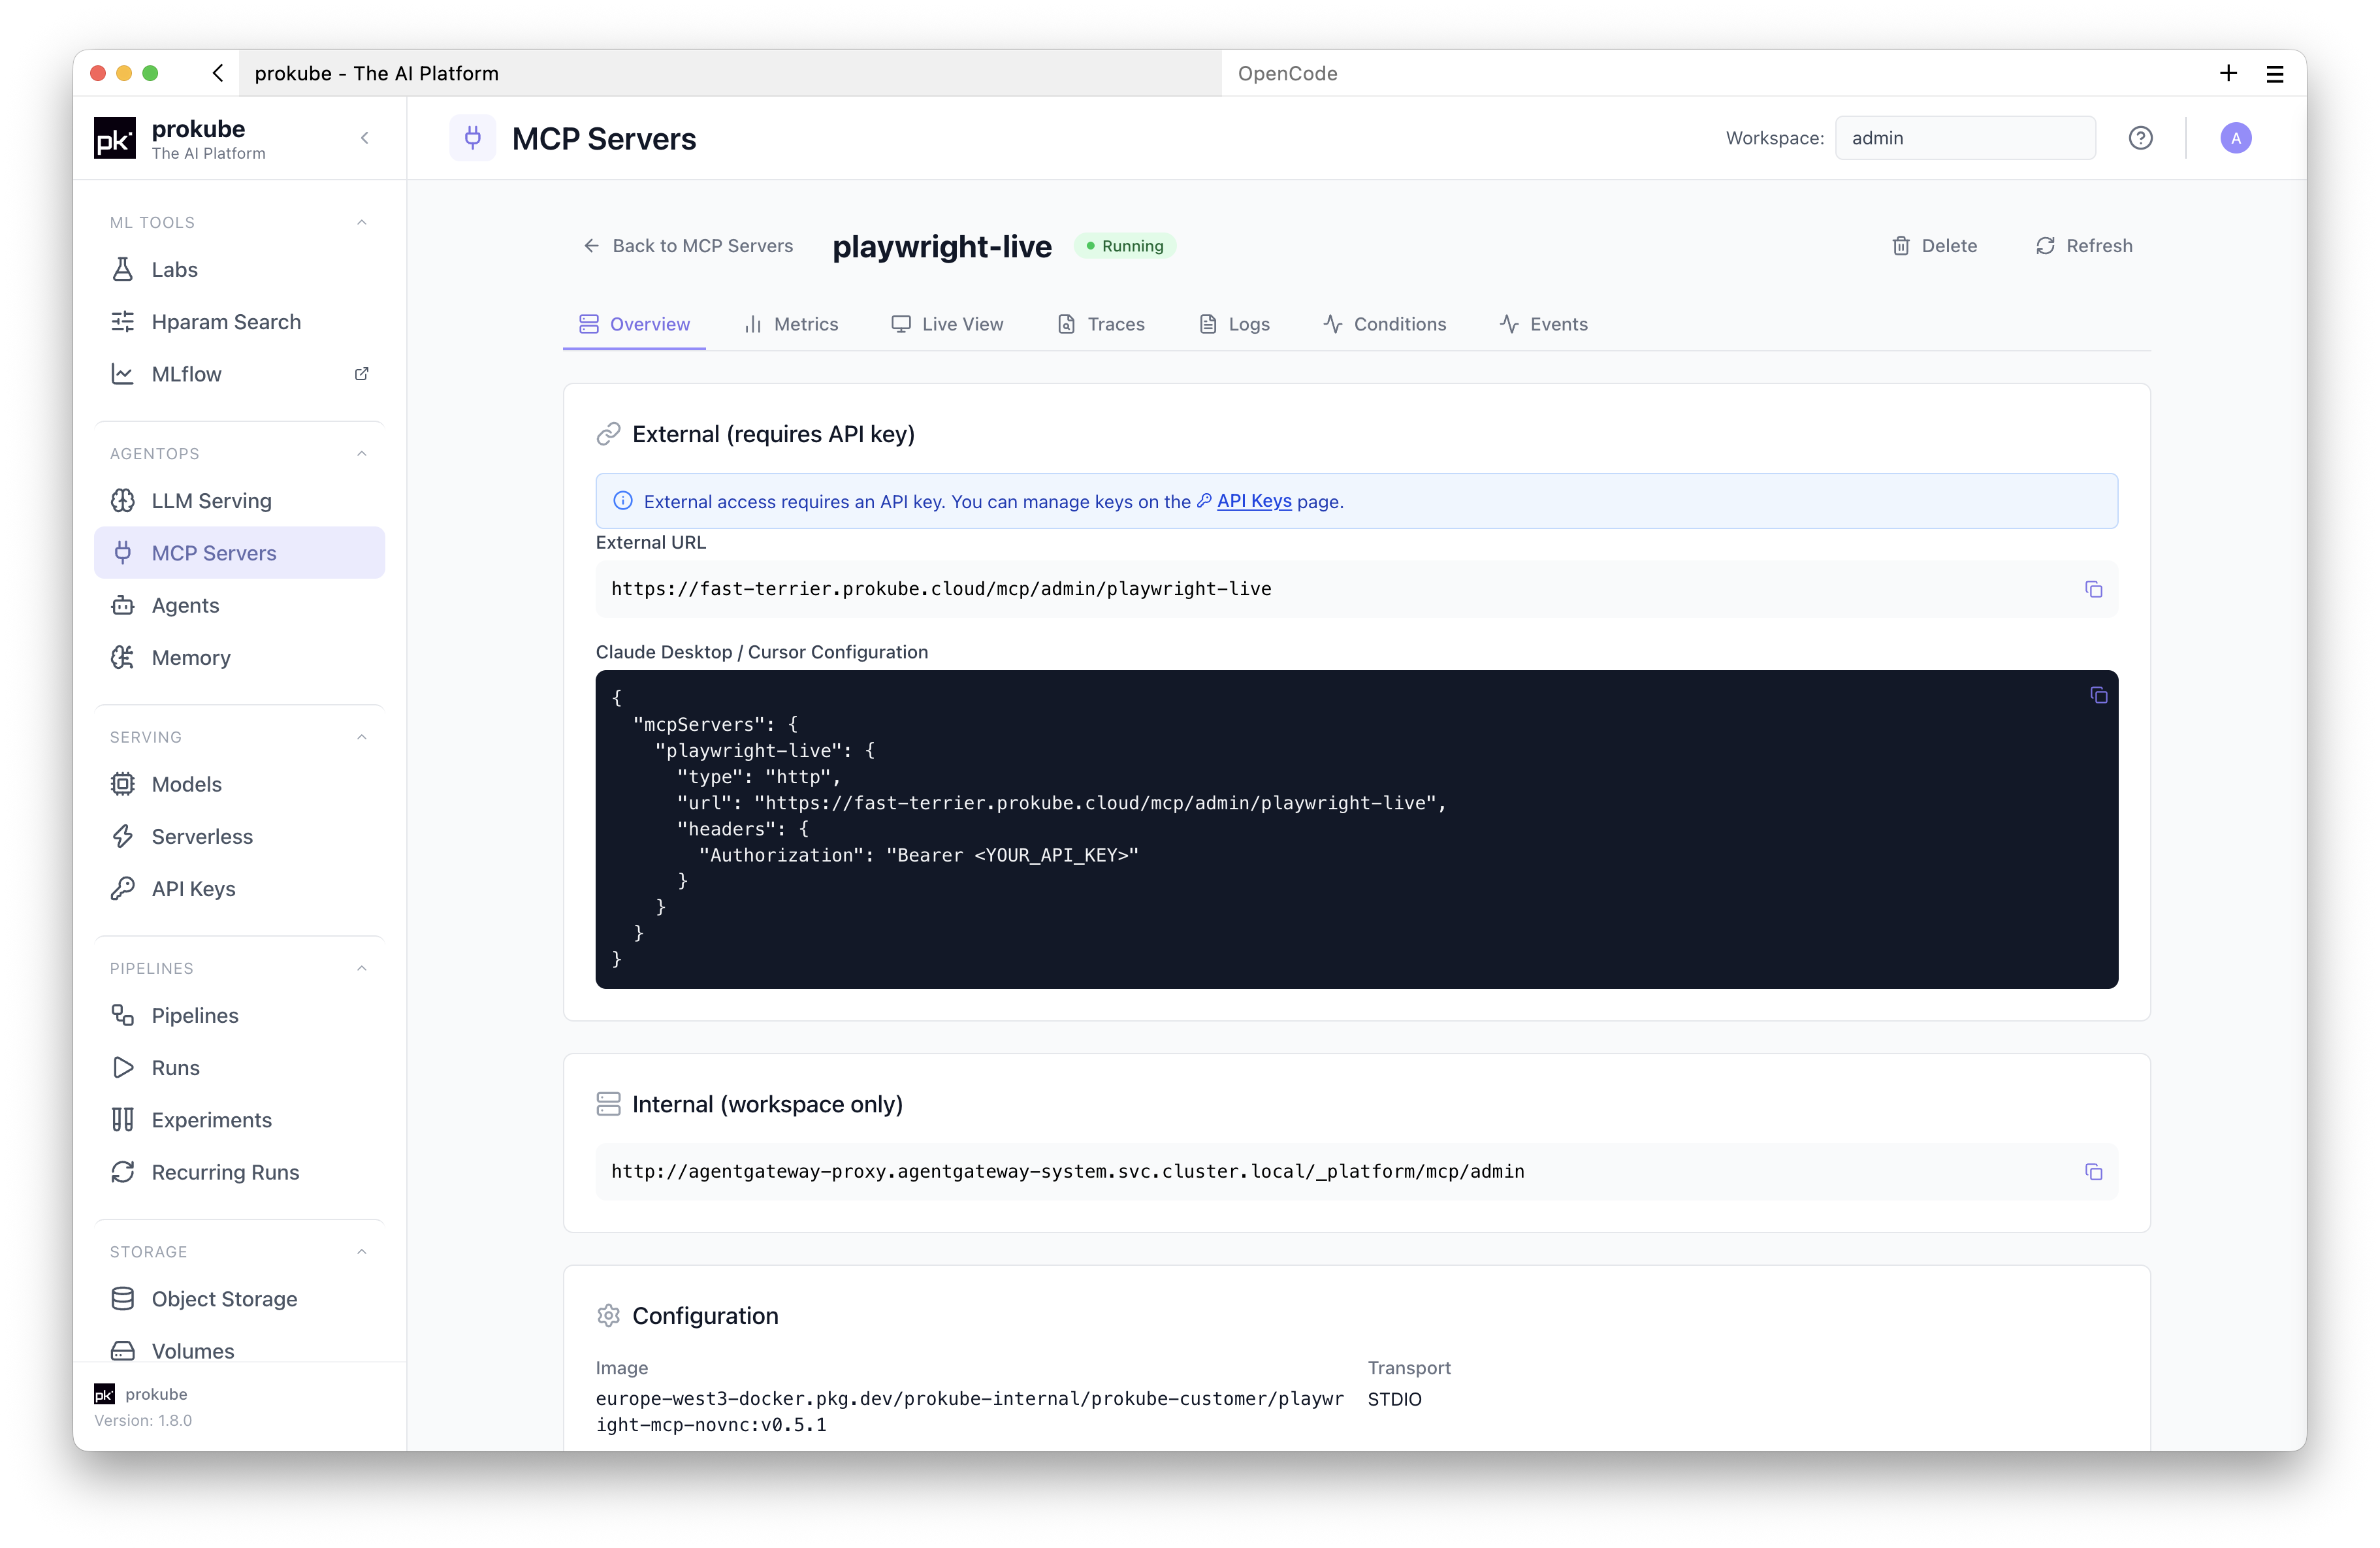Follow the API Keys link in notice
The height and width of the screenshot is (1548, 2380).
point(1254,501)
